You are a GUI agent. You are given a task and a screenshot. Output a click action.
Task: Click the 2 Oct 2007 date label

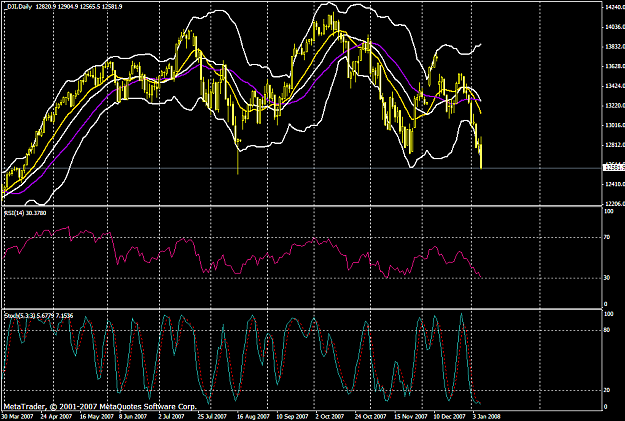pos(330,417)
